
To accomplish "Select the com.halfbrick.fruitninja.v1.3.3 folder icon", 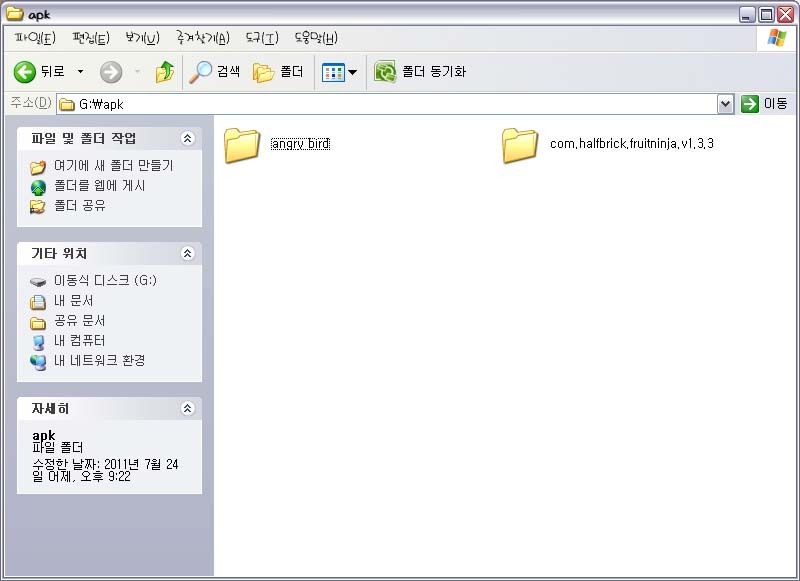I will tap(519, 145).
